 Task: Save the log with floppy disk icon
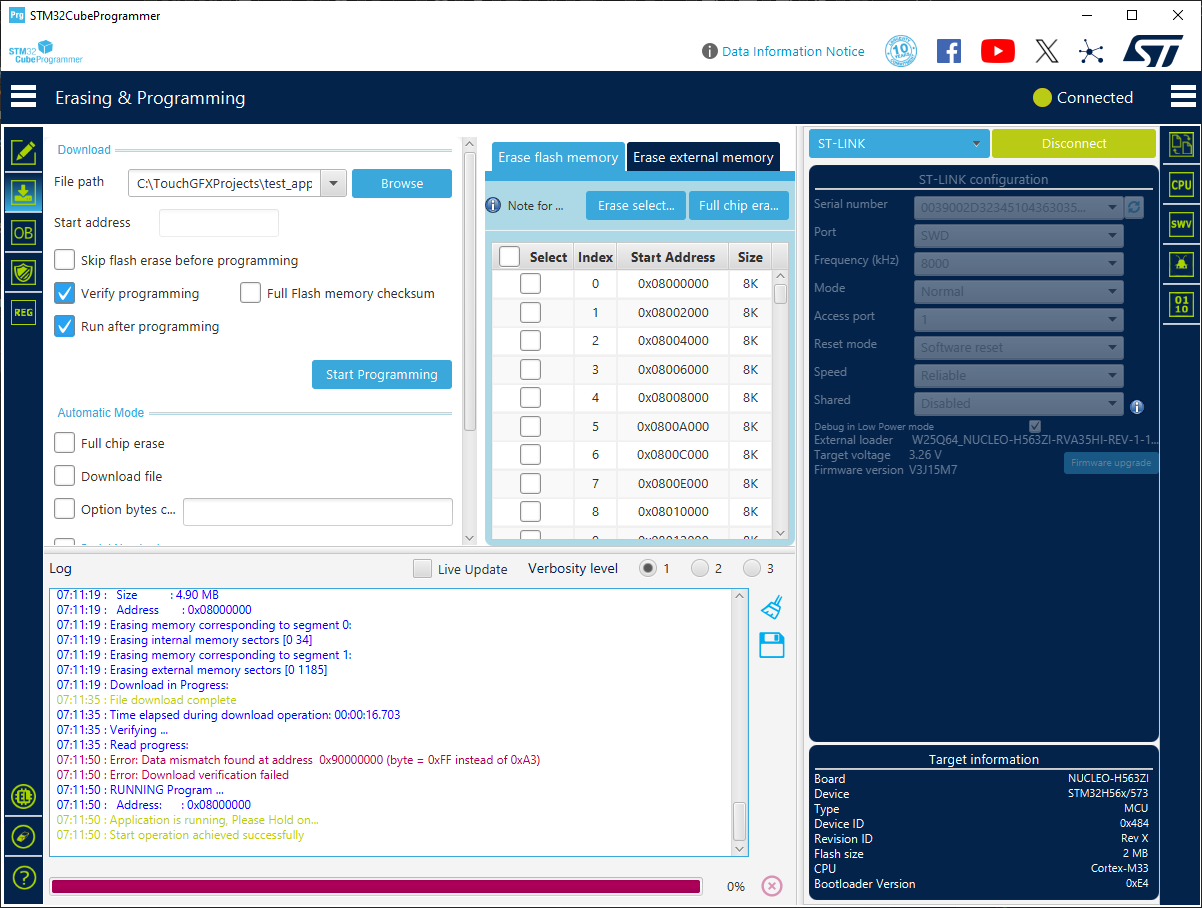tap(771, 645)
